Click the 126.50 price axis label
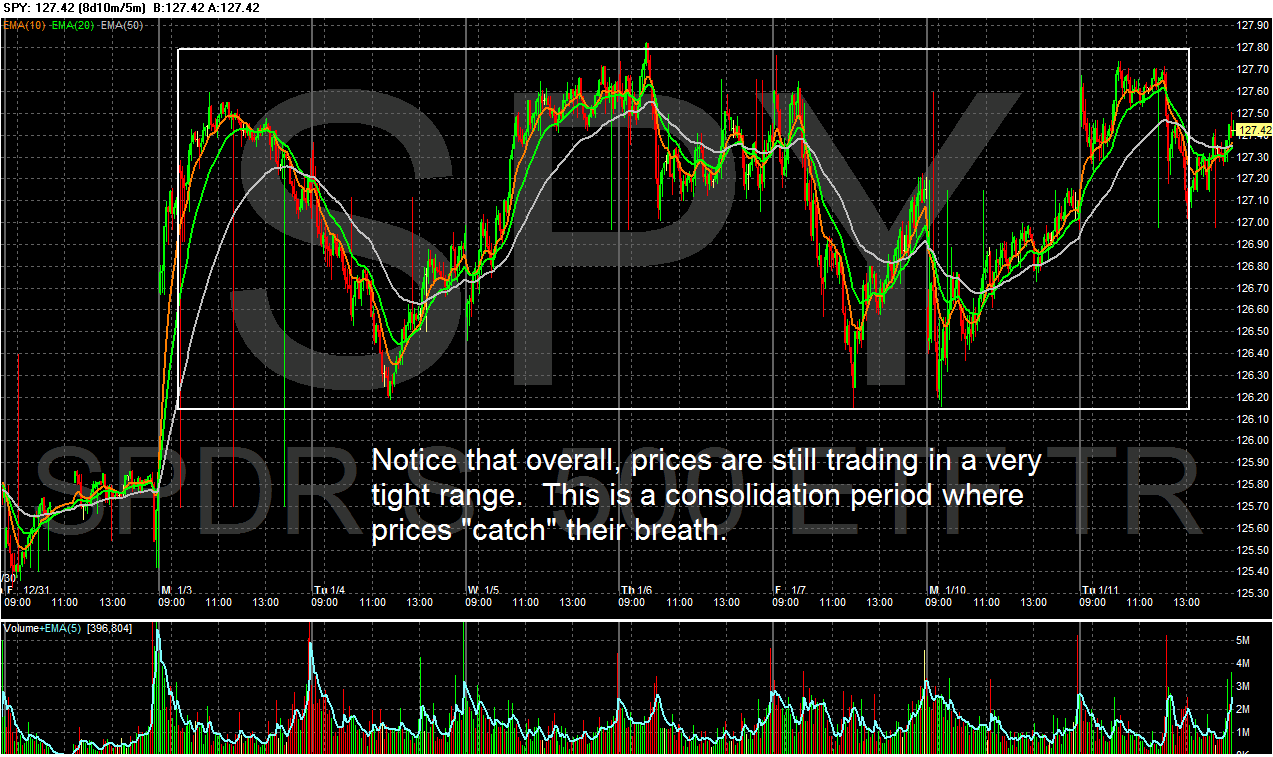Viewport: 1273px width, 757px height. coord(1252,331)
